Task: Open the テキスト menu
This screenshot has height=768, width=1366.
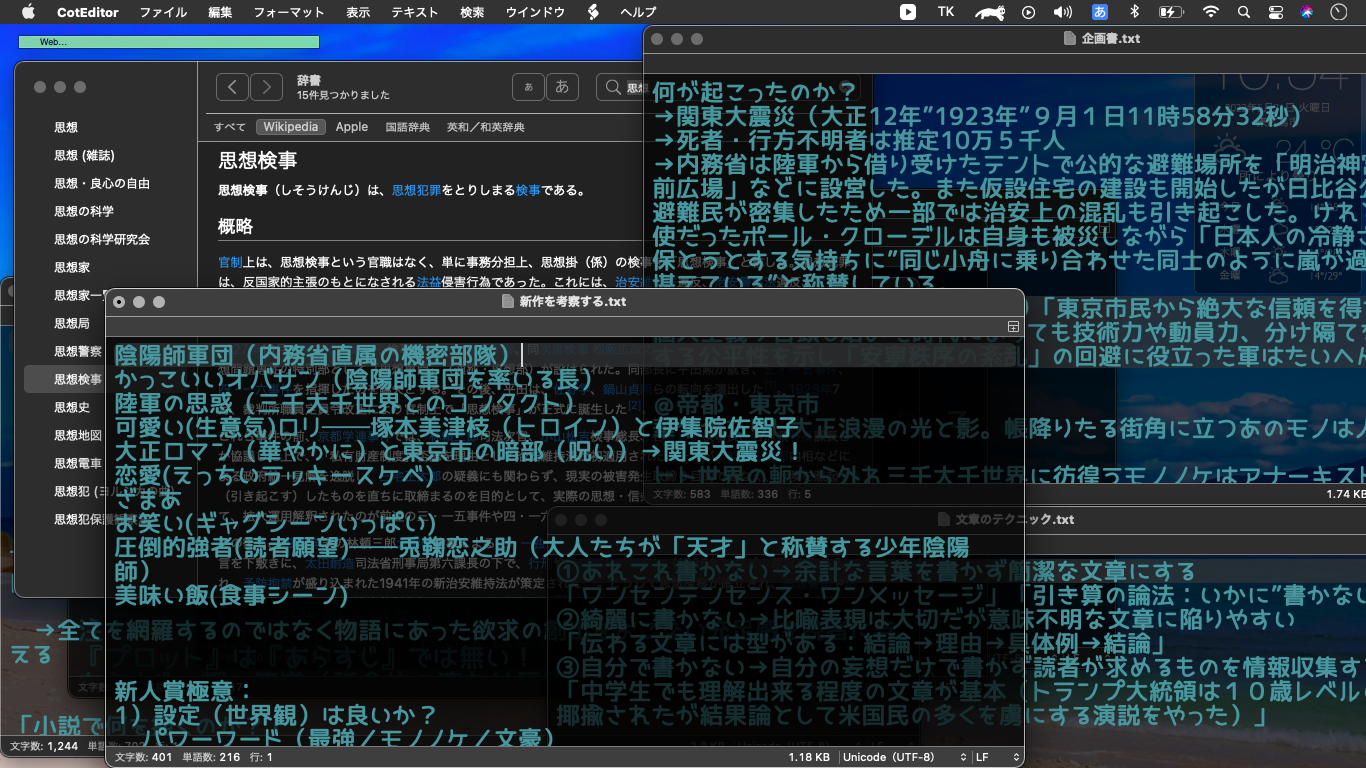Action: (415, 12)
